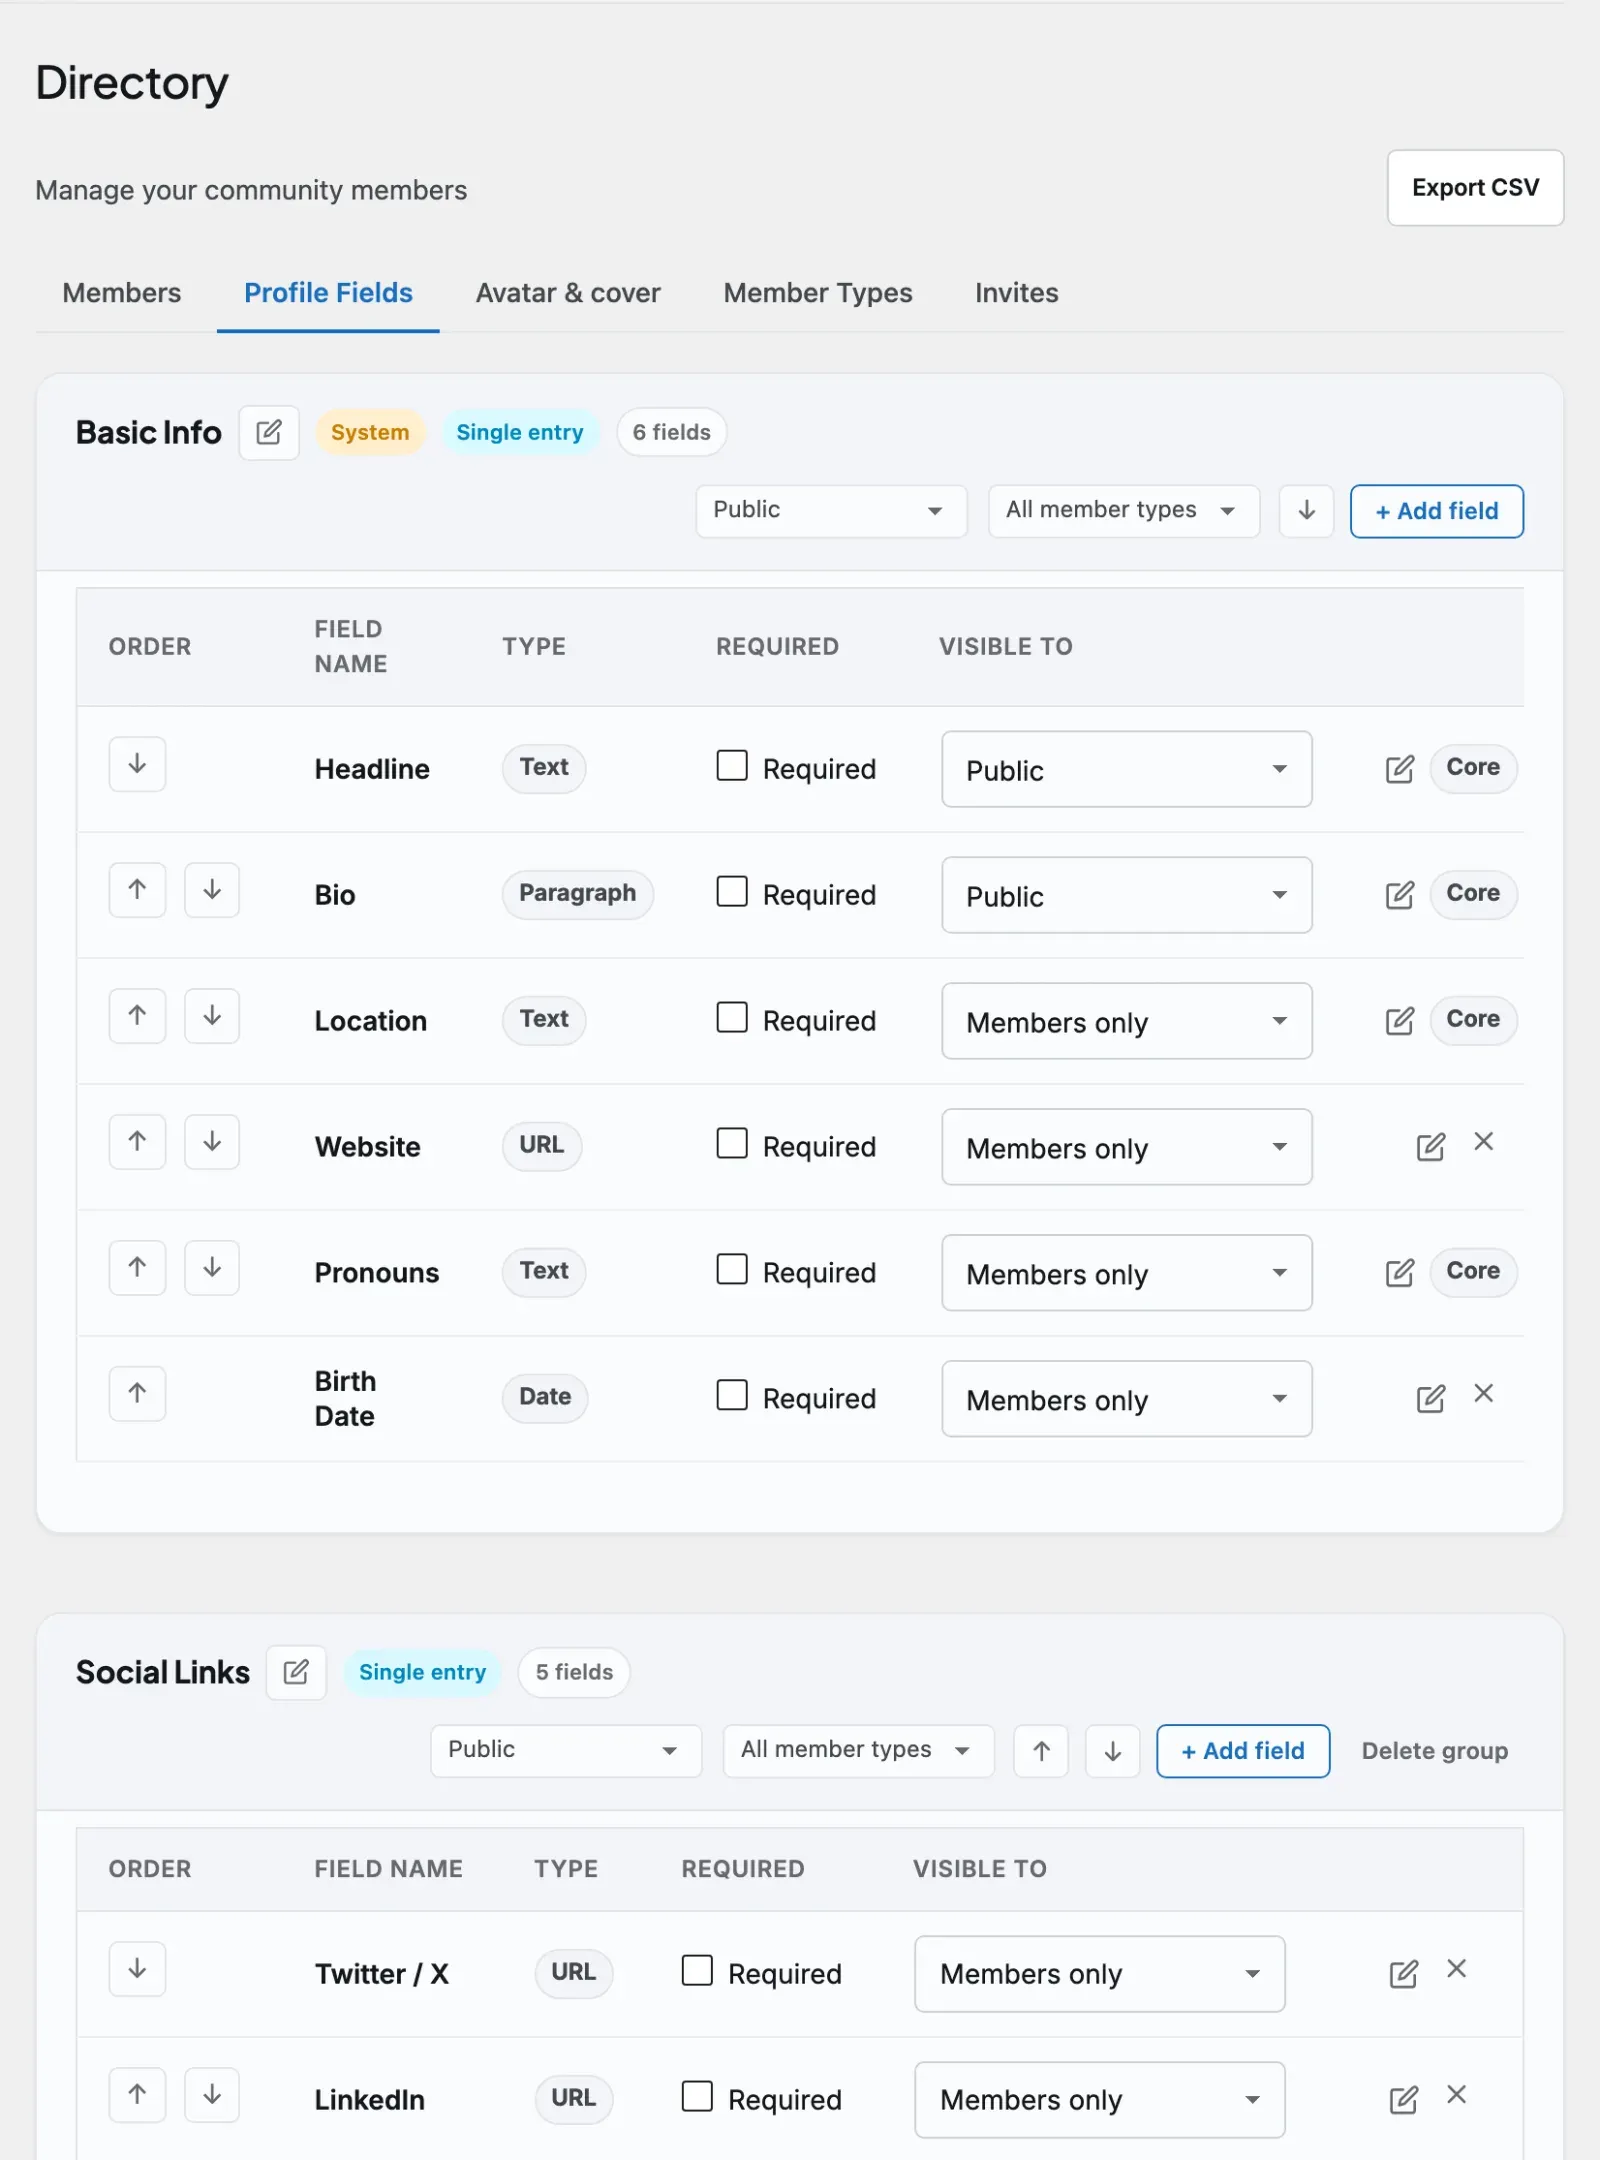Move Basic Info group down

coord(1306,511)
